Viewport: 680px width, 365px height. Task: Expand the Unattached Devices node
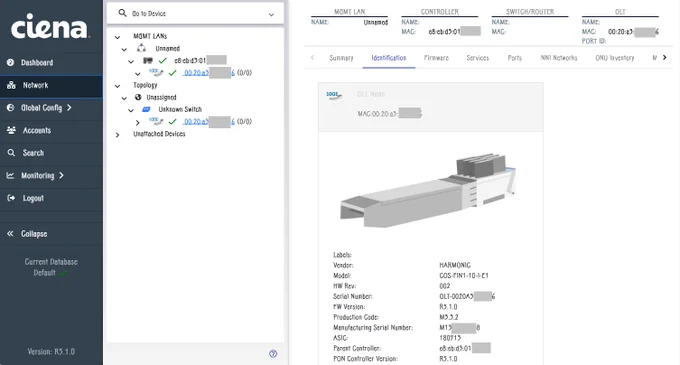point(118,135)
